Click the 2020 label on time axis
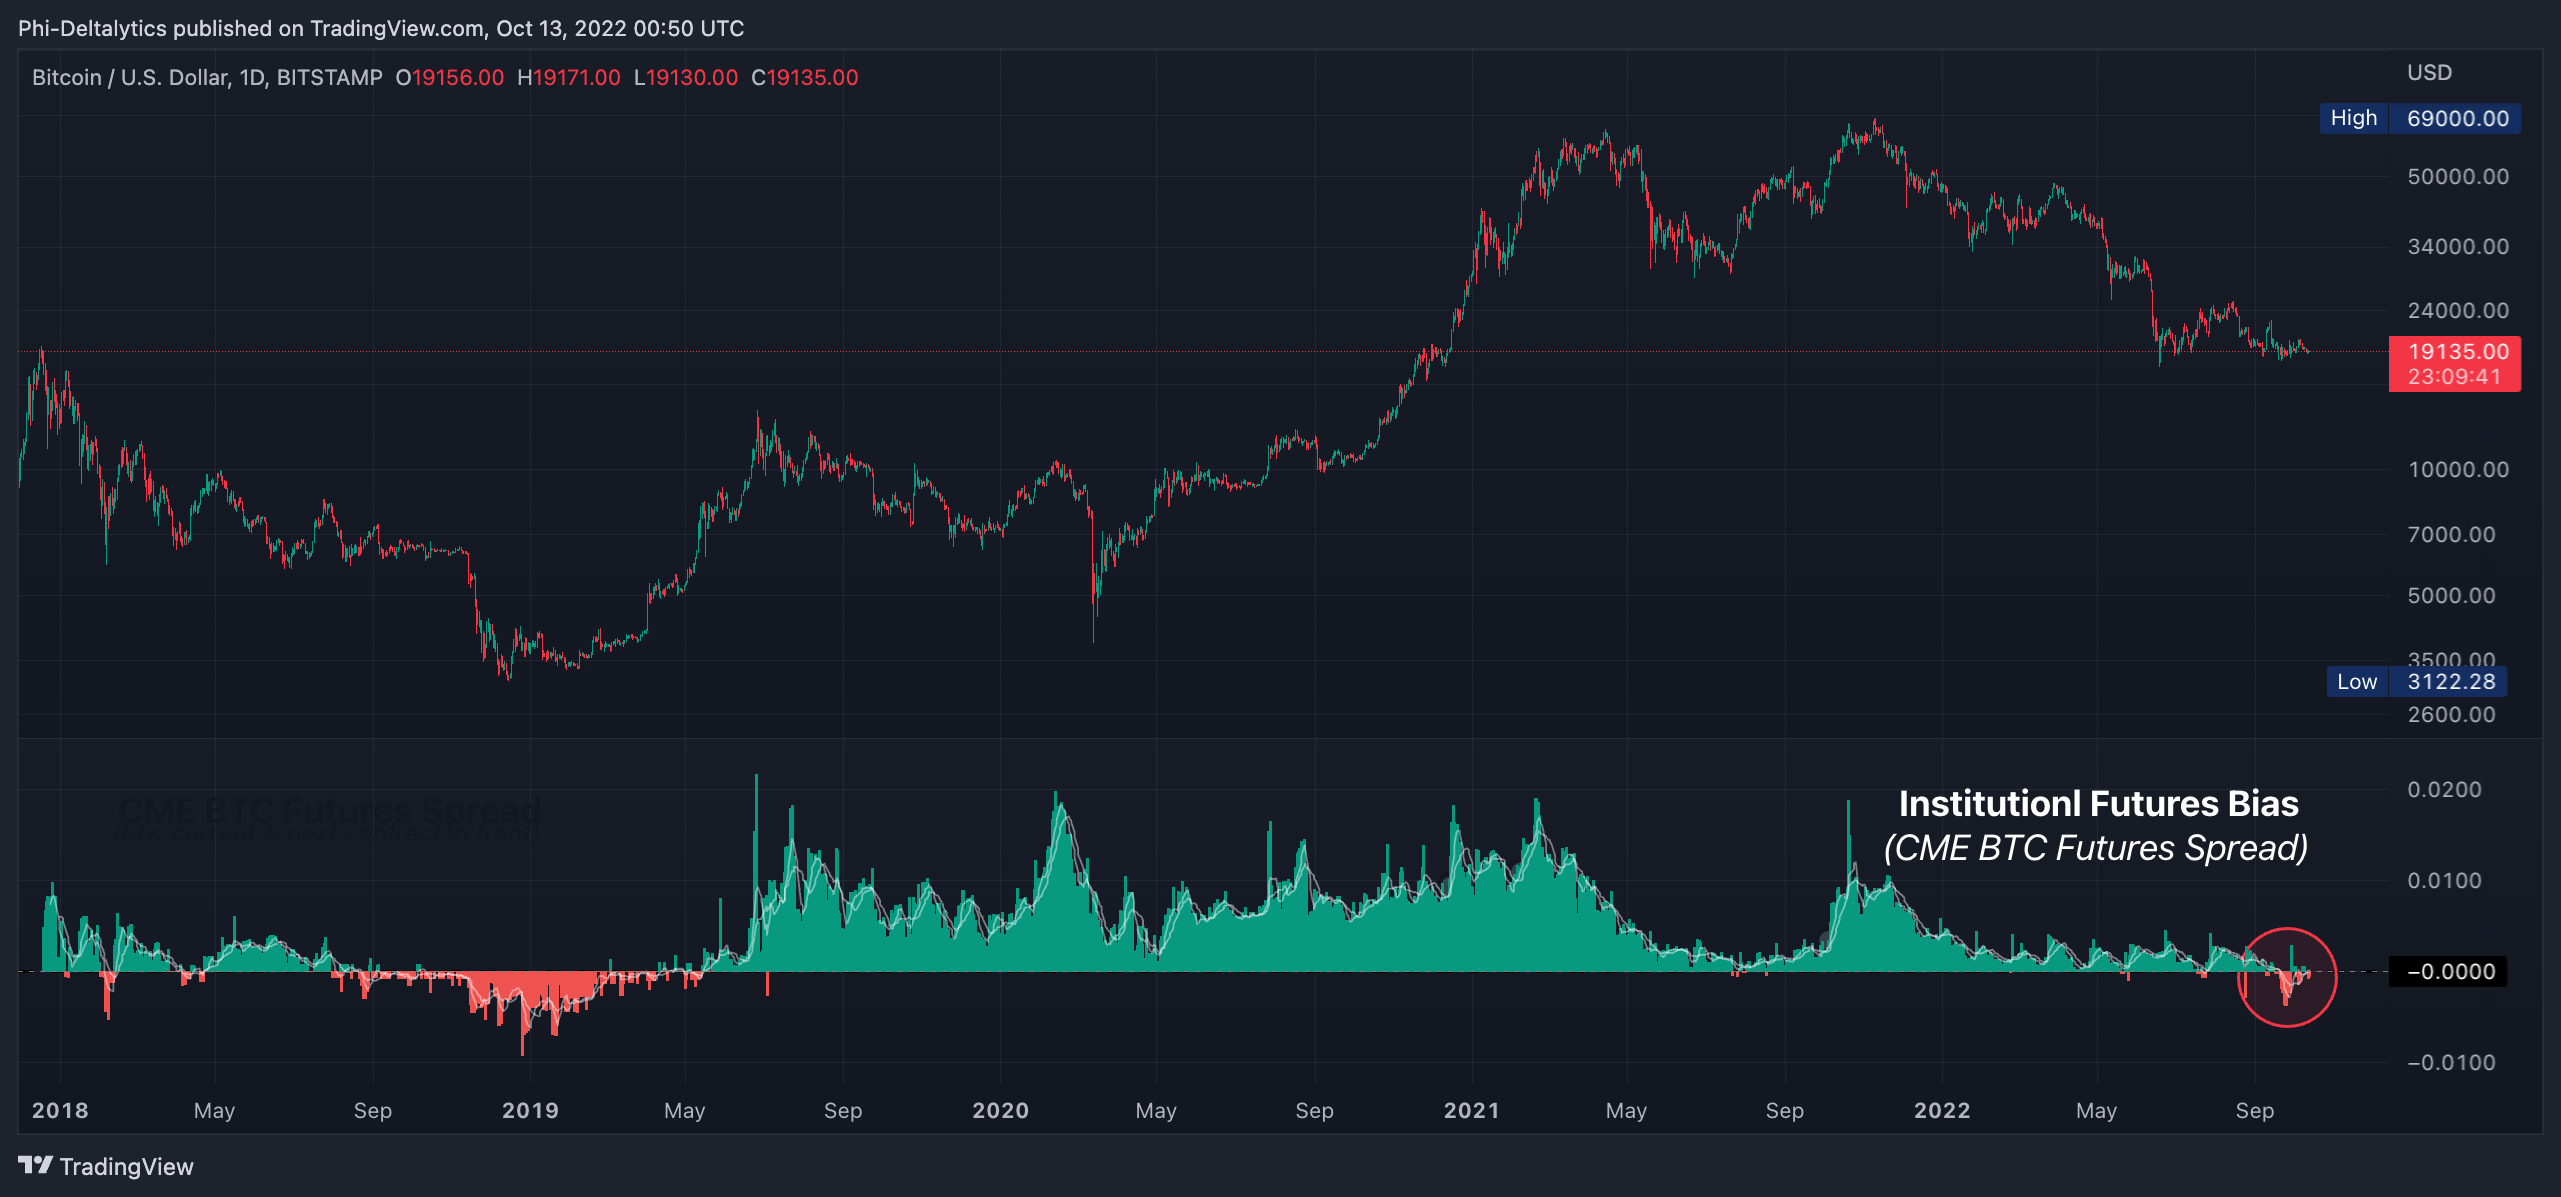 [x=1000, y=1110]
